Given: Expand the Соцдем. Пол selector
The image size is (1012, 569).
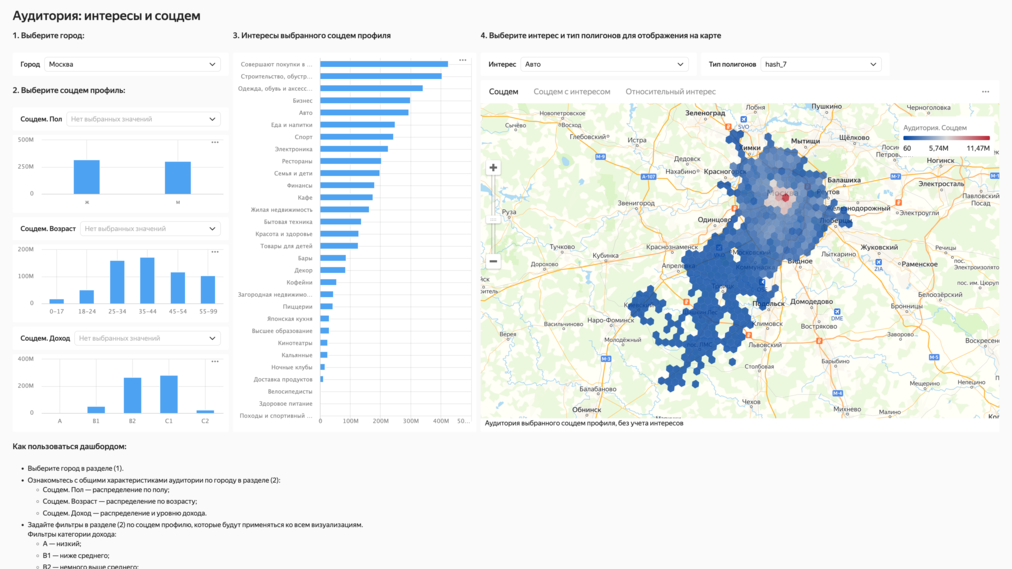Looking at the screenshot, I should [143, 119].
